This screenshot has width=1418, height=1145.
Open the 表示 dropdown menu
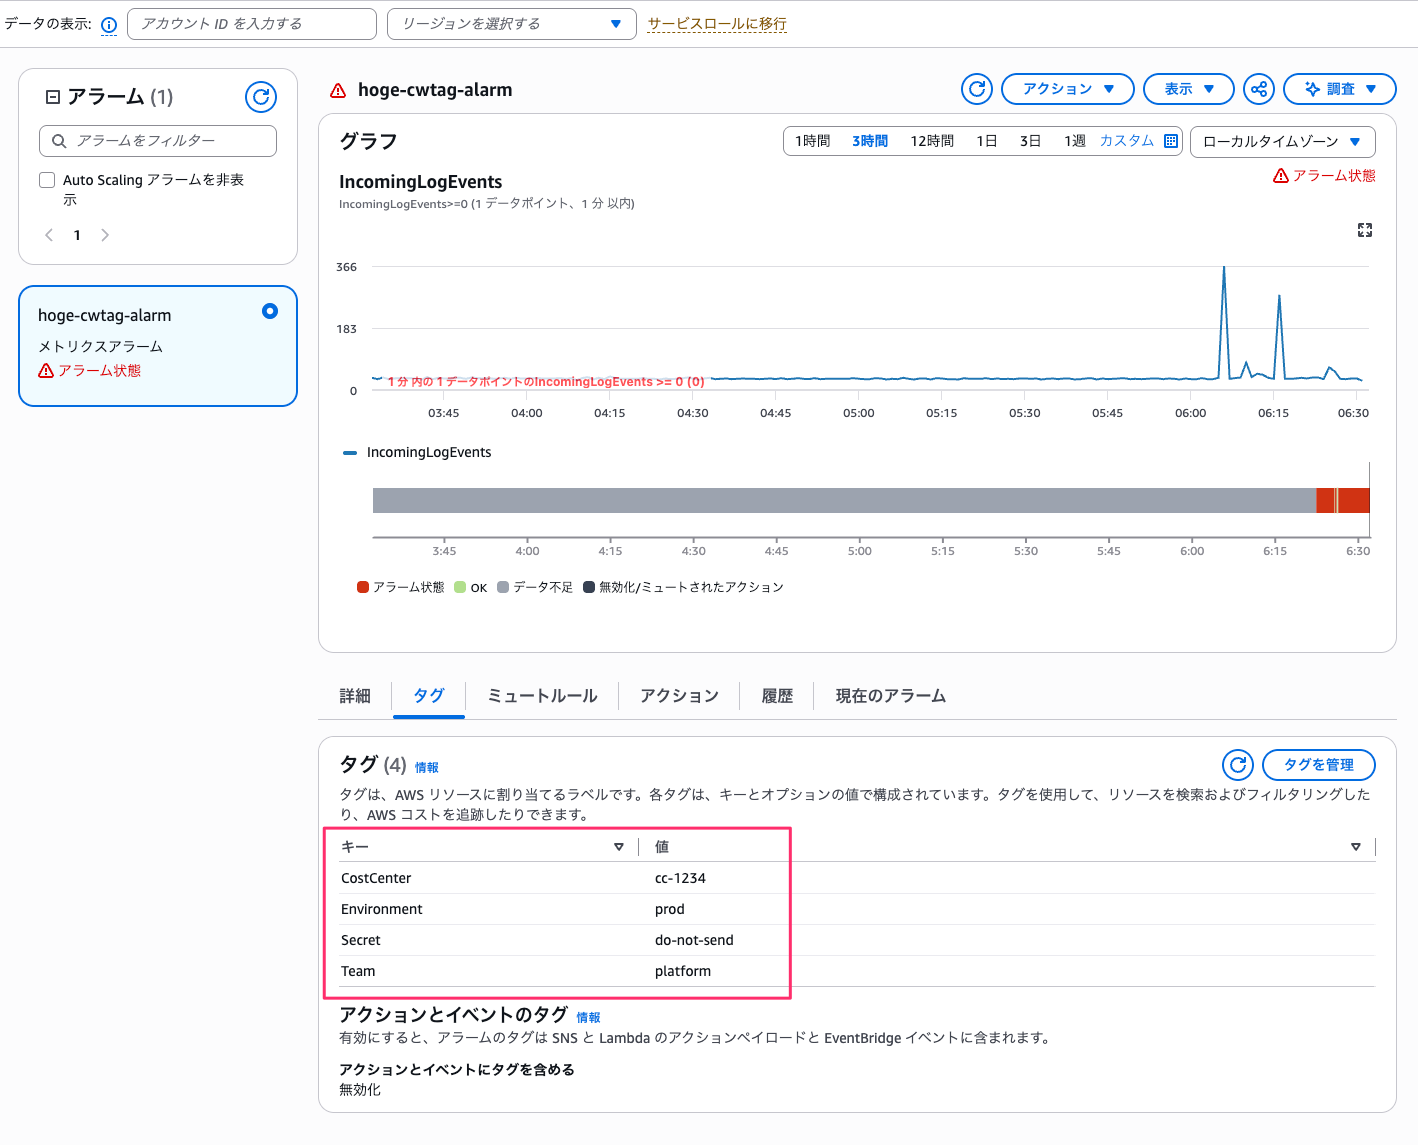[x=1189, y=89]
